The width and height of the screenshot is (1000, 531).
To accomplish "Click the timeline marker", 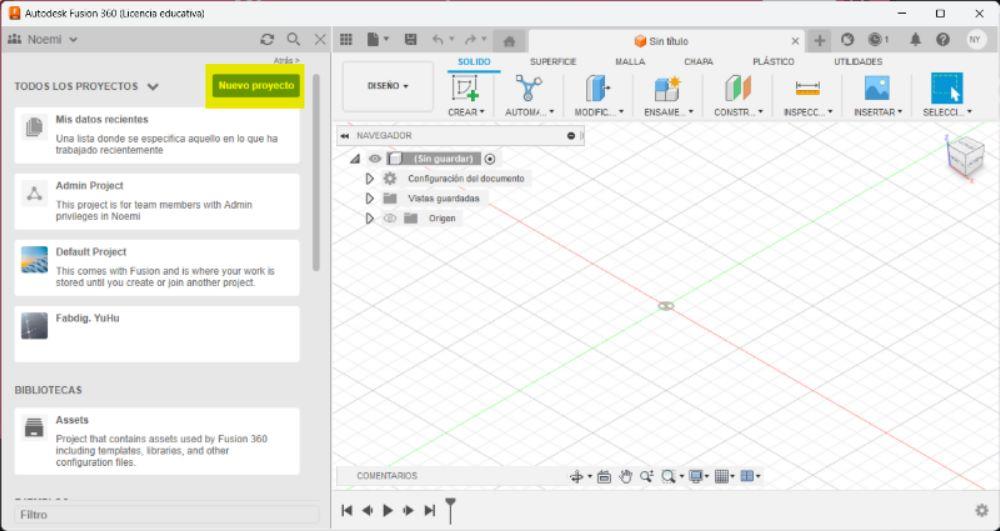I will click(450, 510).
